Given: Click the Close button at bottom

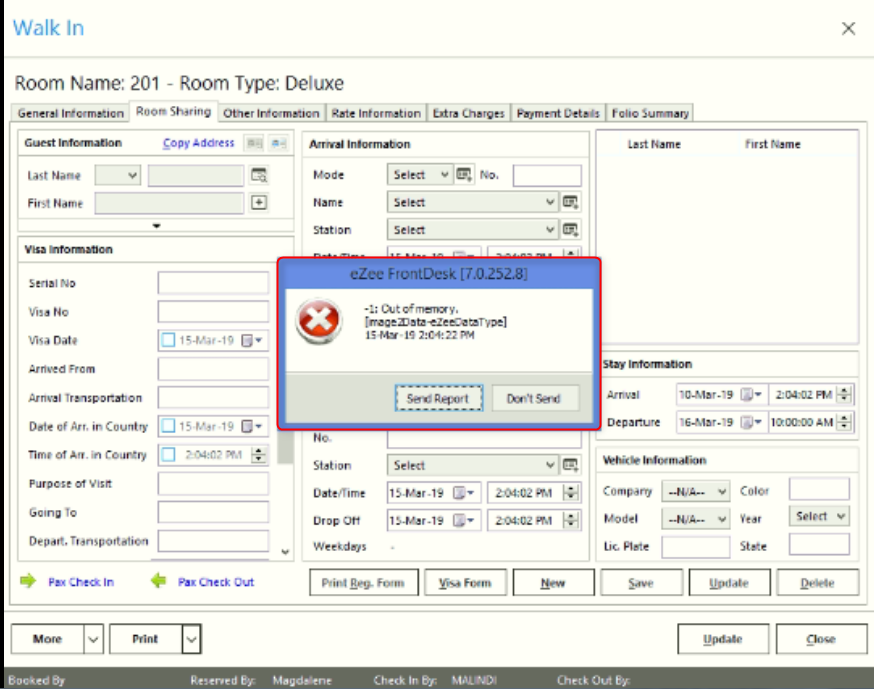Looking at the screenshot, I should click(821, 639).
